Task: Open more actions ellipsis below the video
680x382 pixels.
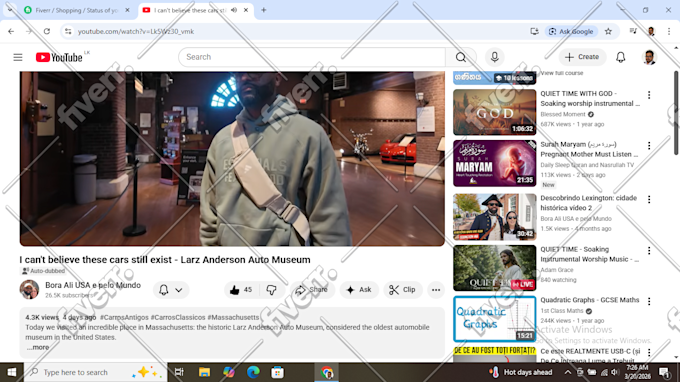Action: click(436, 290)
